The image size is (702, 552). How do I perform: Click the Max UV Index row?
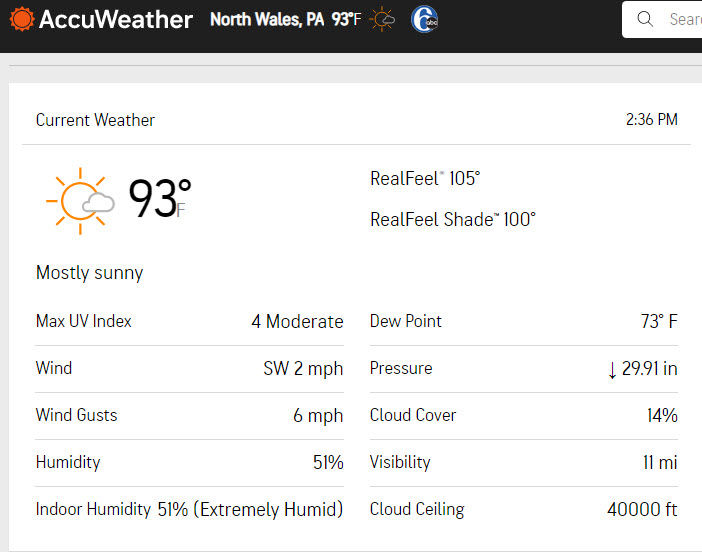[189, 321]
